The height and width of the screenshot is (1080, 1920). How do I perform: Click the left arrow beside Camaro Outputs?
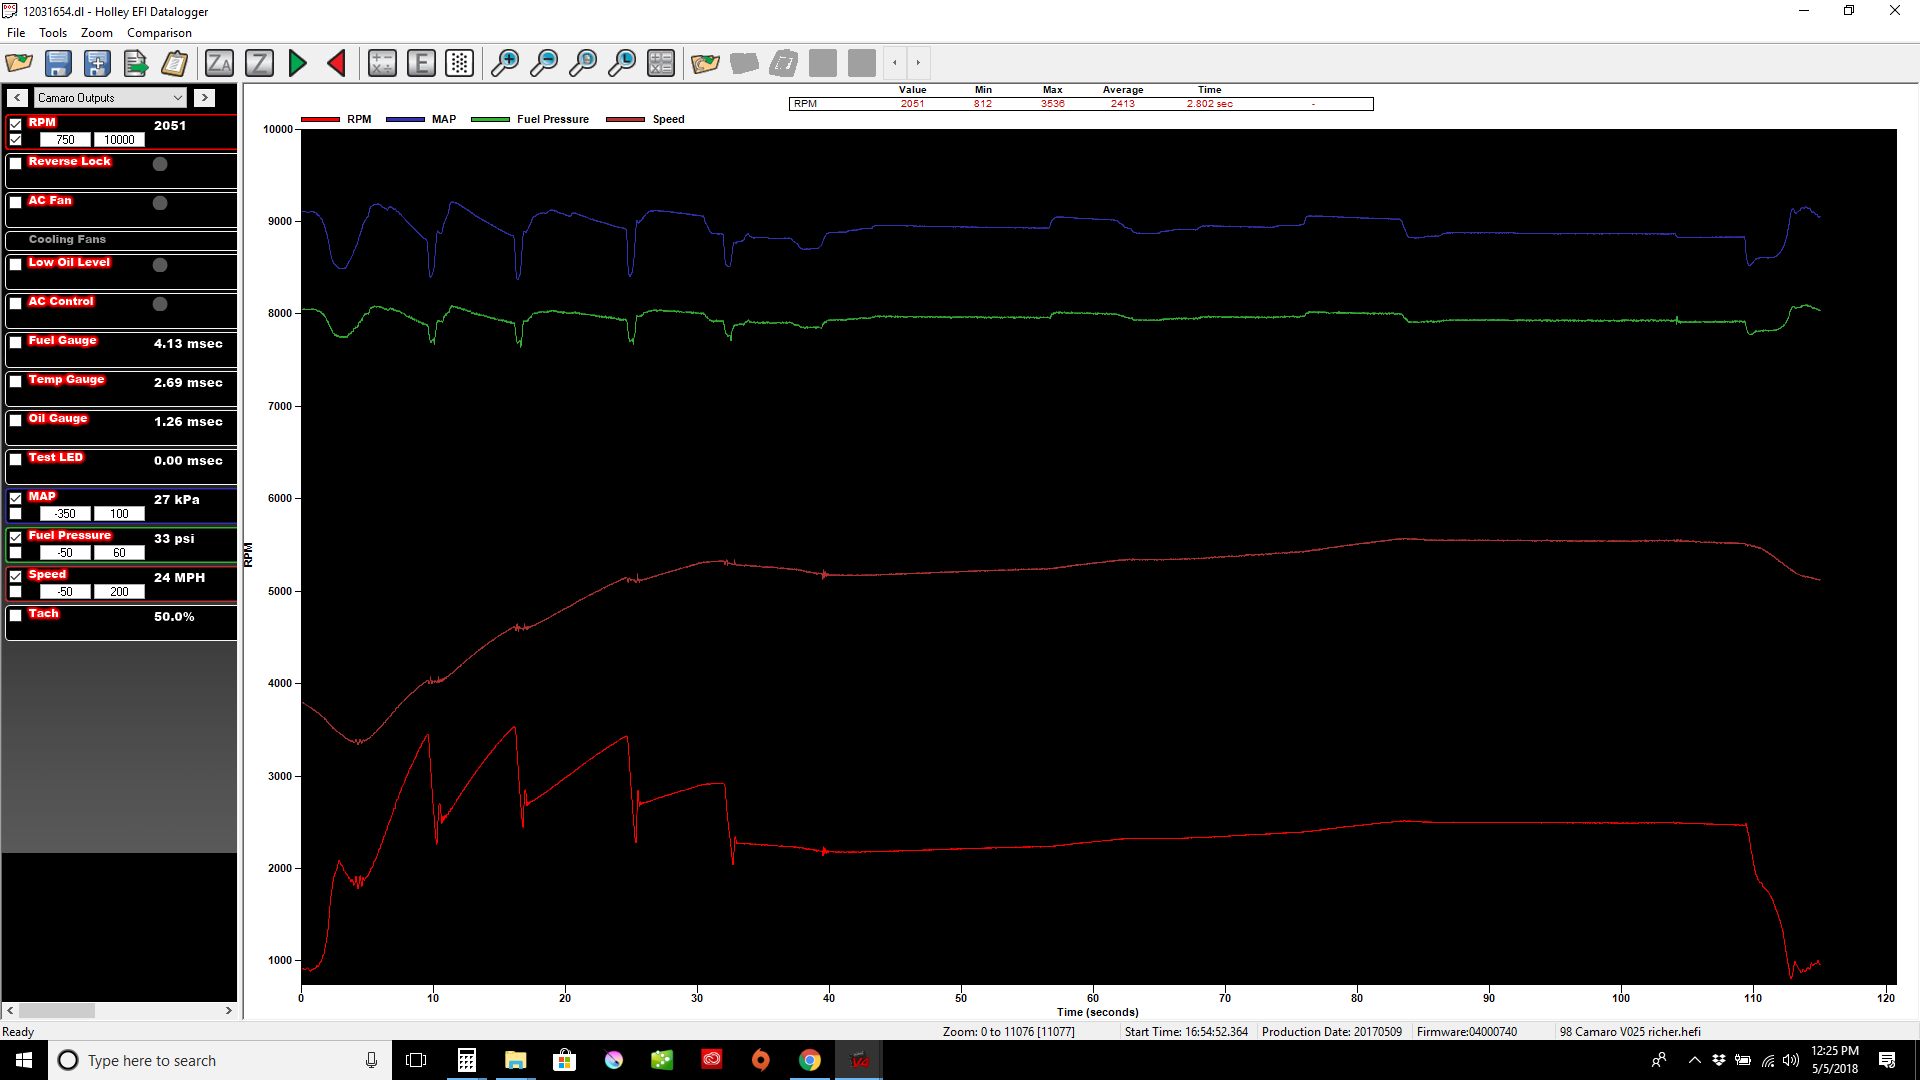17,97
